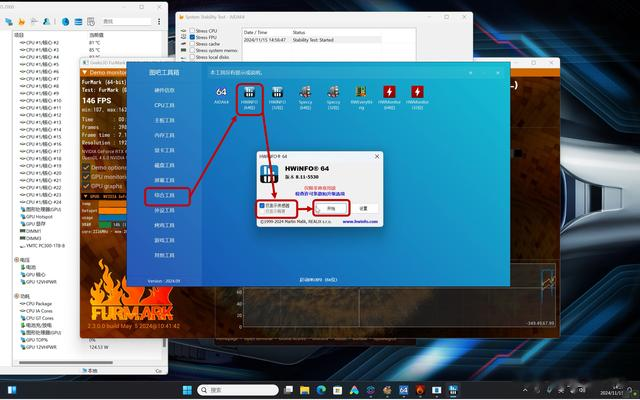Screen dimensions: 640x400
Task: Open the HWiNFO (32-bit) tool icon
Action: pos(277,98)
